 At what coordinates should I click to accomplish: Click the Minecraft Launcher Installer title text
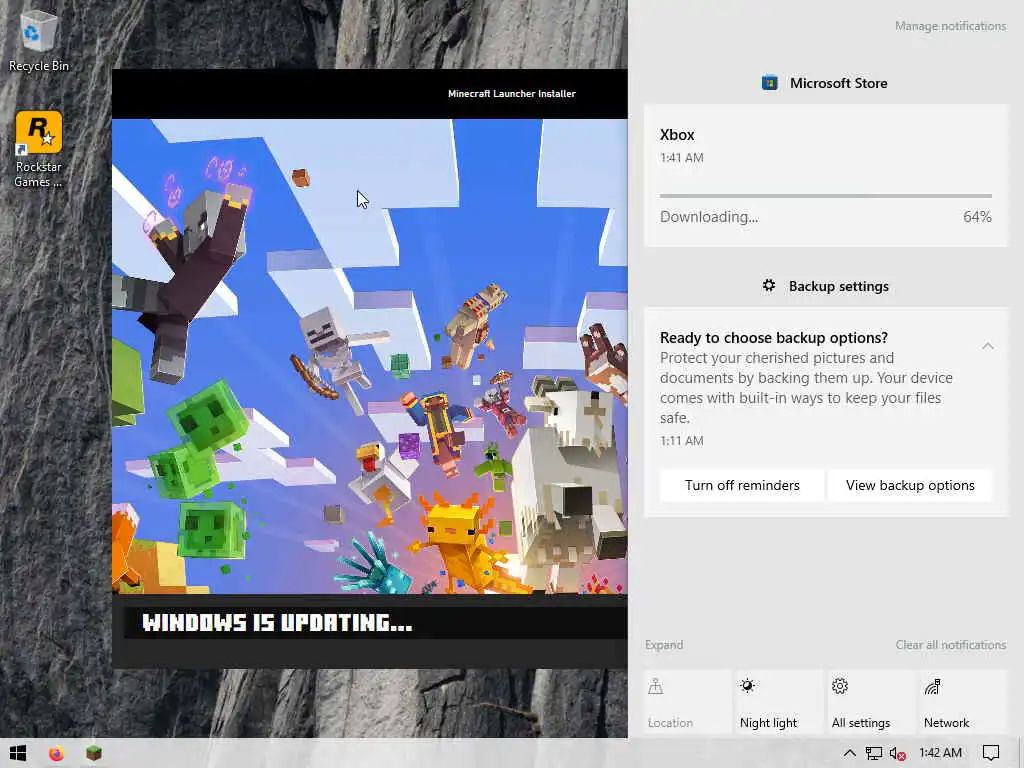pos(511,93)
